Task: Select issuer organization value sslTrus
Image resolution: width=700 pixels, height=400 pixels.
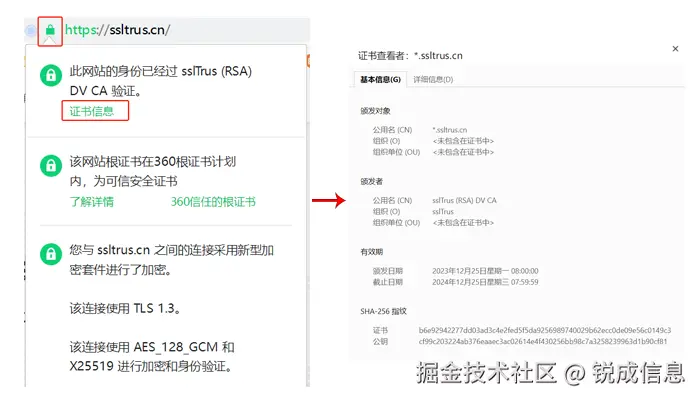Action: 443,212
